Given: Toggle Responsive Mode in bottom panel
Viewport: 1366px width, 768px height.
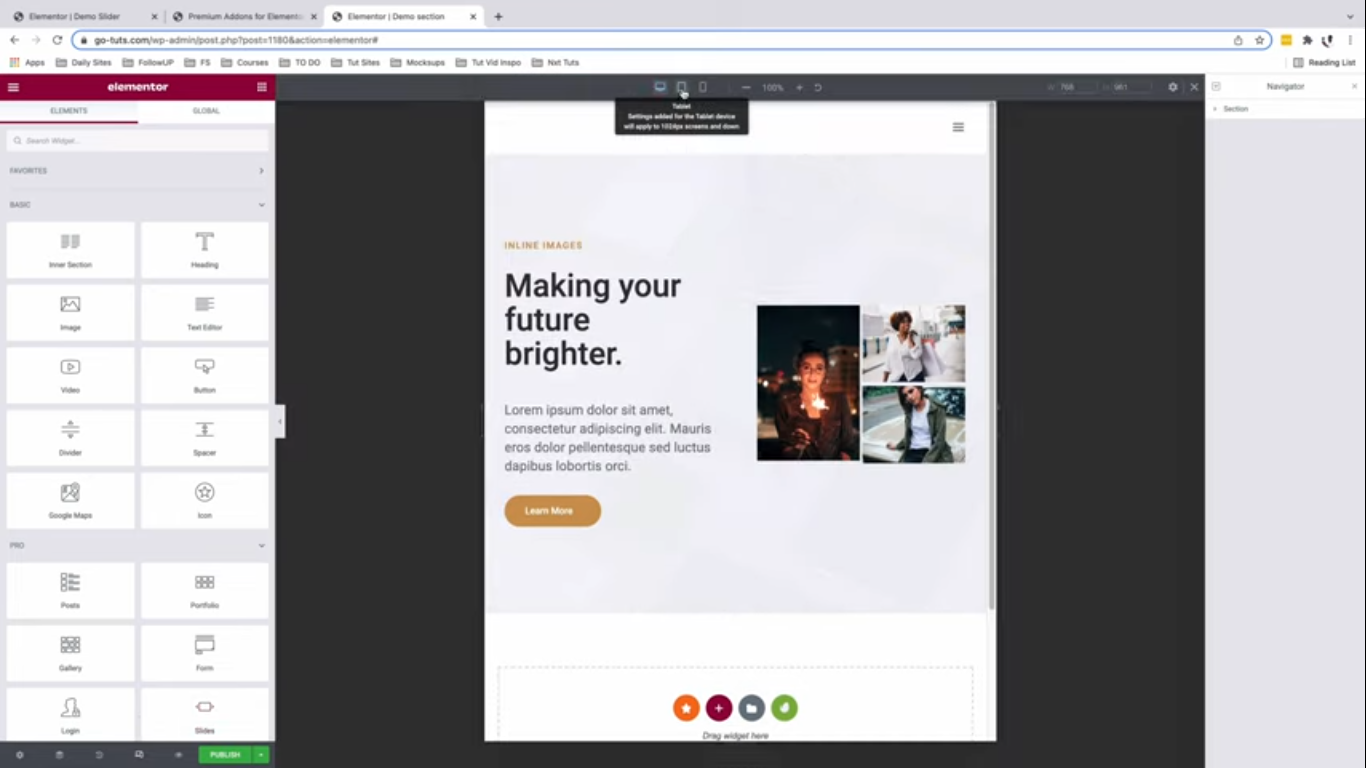Looking at the screenshot, I should point(139,755).
